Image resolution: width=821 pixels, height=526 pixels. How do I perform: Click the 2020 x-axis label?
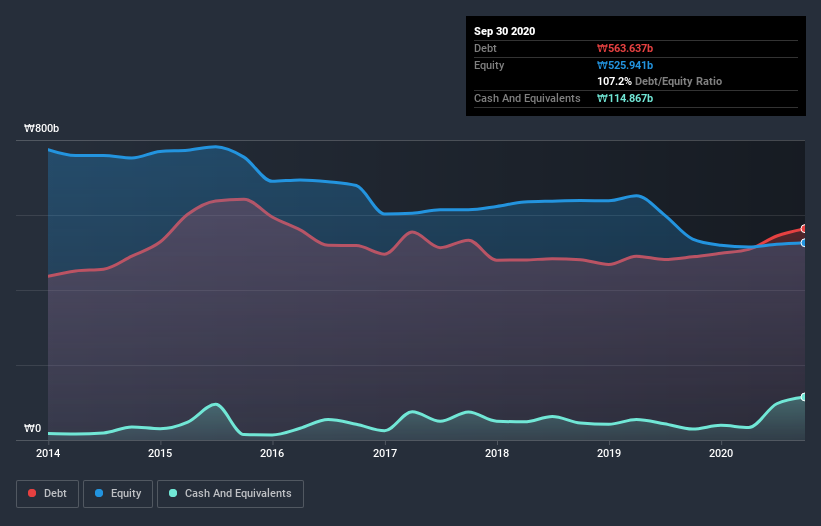[721, 453]
